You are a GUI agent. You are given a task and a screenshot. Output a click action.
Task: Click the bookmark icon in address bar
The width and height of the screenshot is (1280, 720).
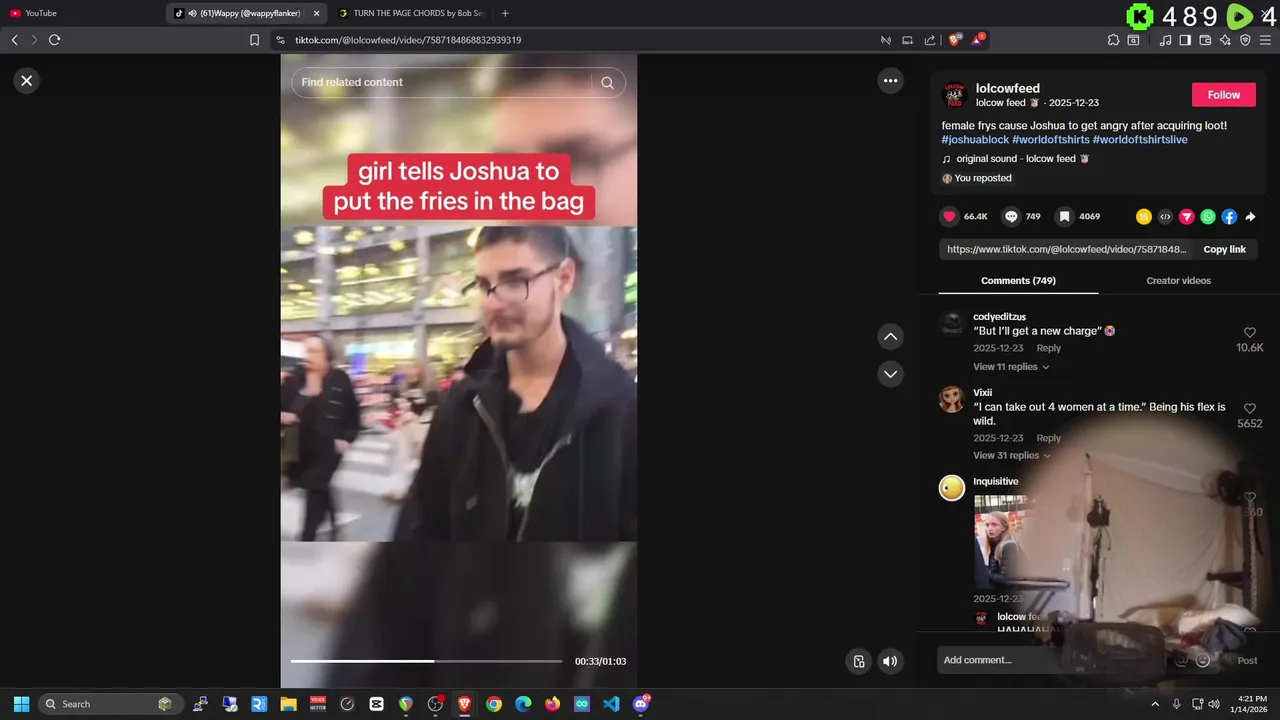[x=254, y=40]
